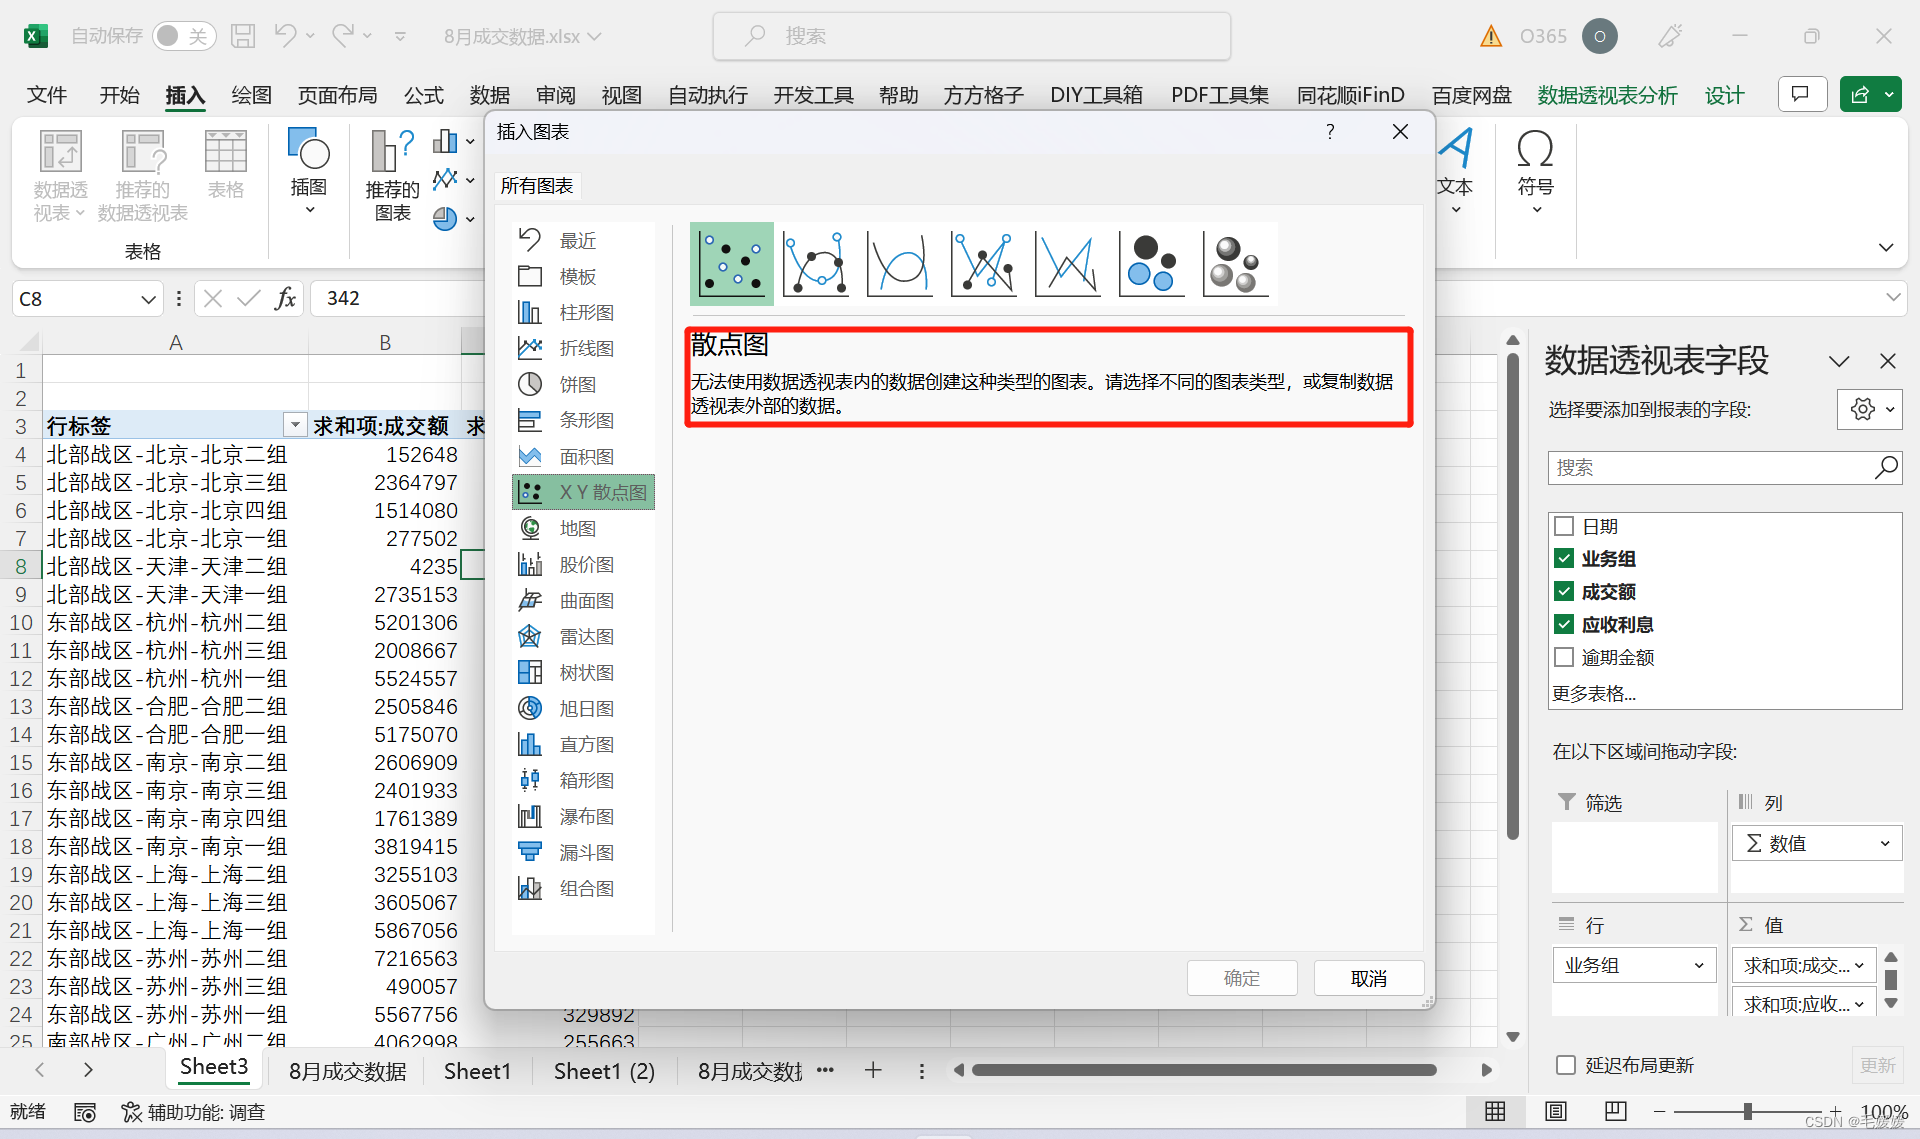The height and width of the screenshot is (1139, 1920).
Task: Click 确定 in the insert chart dialog
Action: tap(1242, 978)
